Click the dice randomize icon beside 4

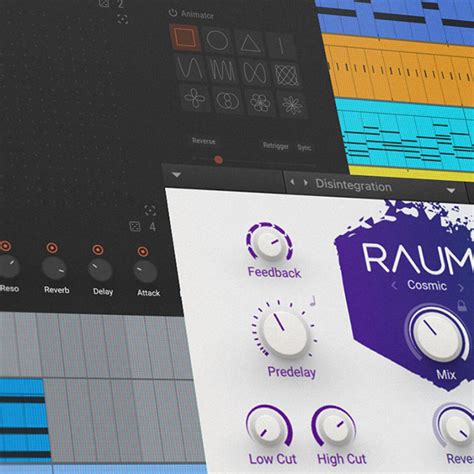coord(135,226)
